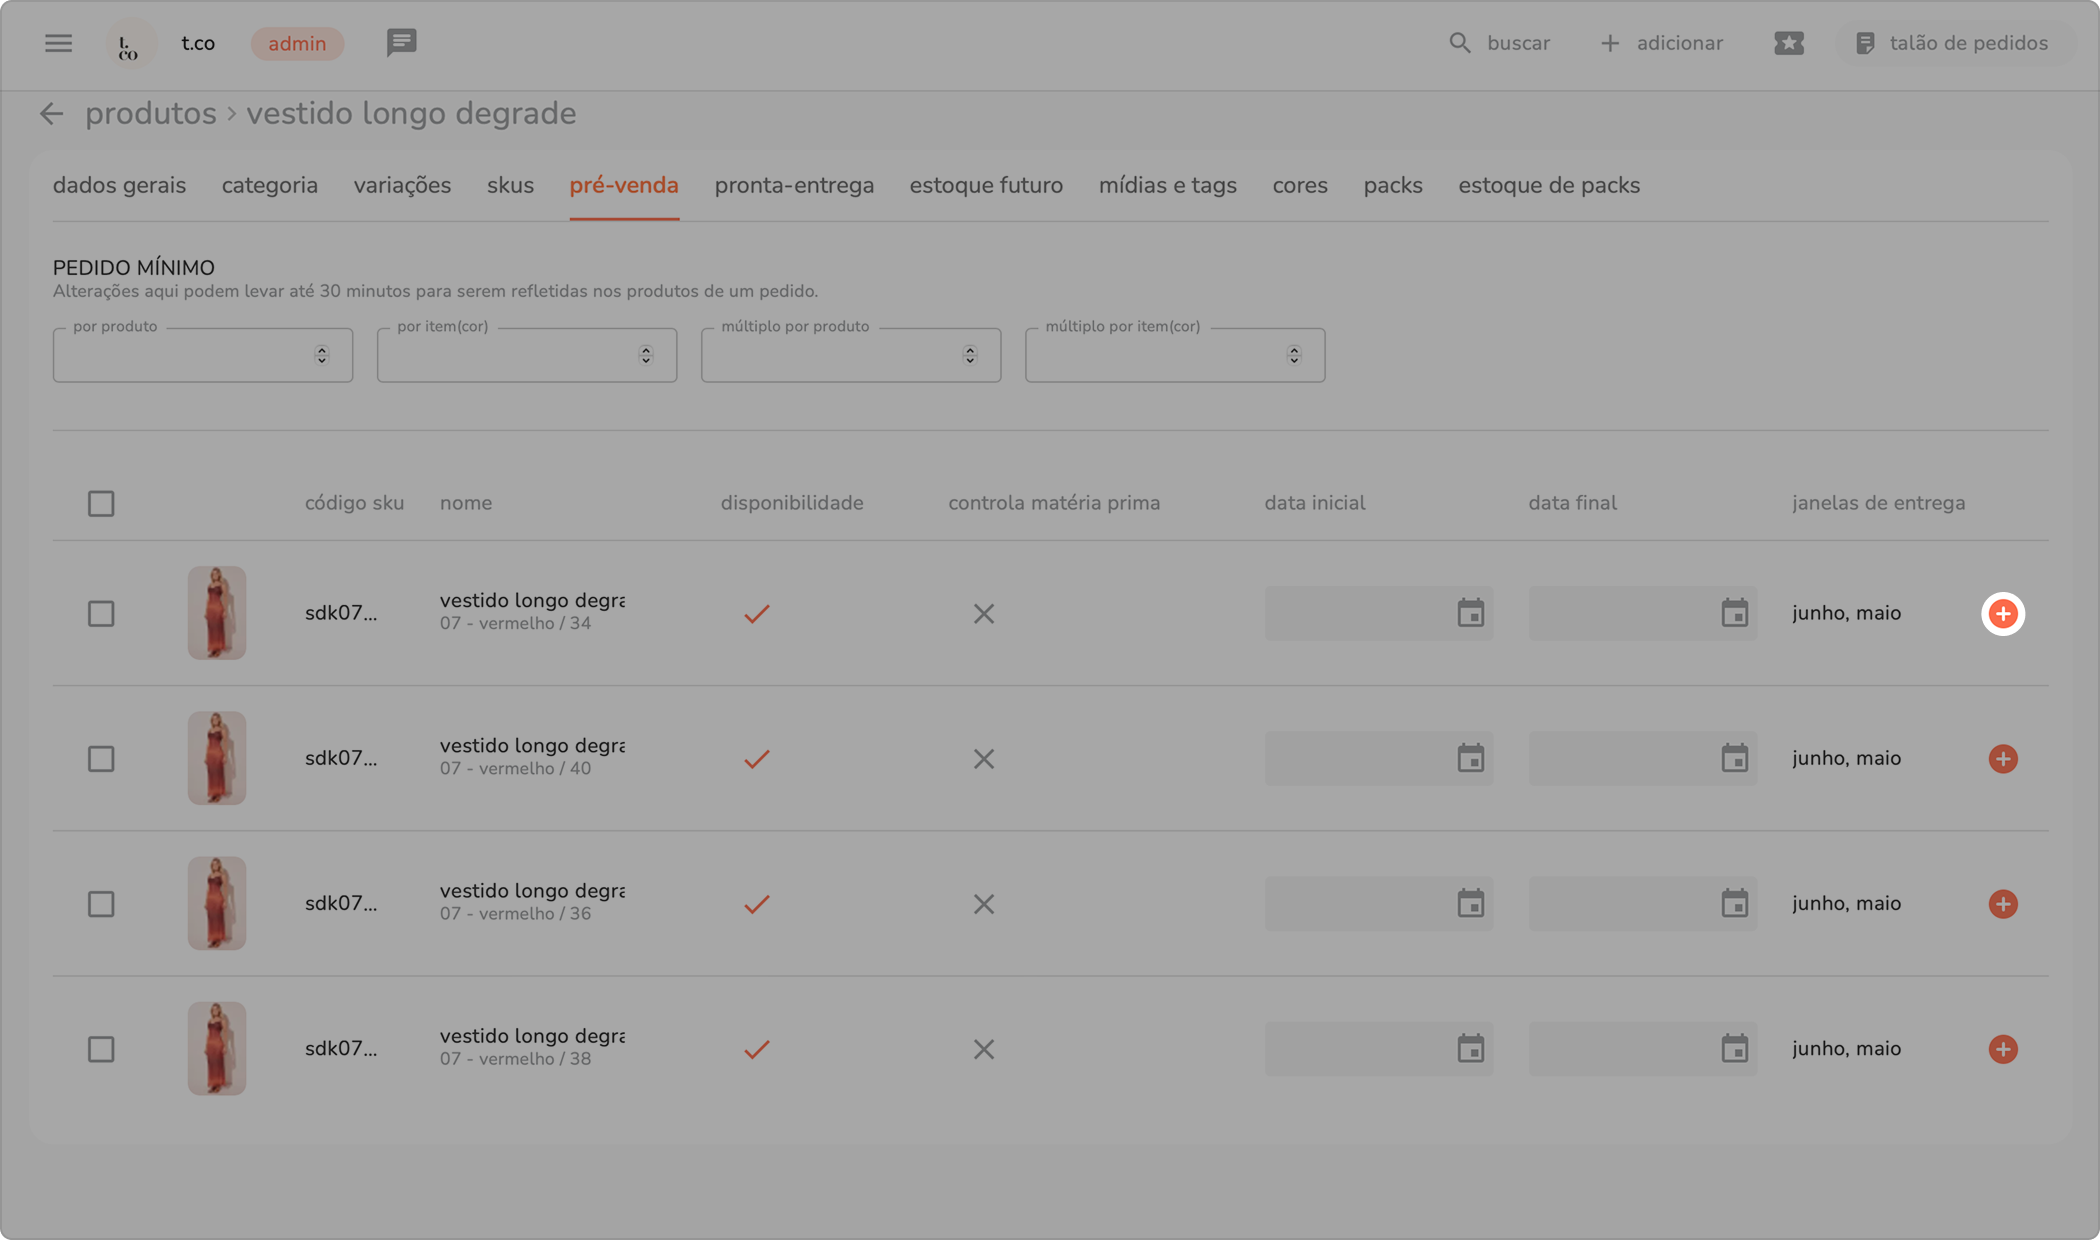Check the vermelho / 36 row checkbox
The width and height of the screenshot is (2100, 1240).
[x=101, y=904]
